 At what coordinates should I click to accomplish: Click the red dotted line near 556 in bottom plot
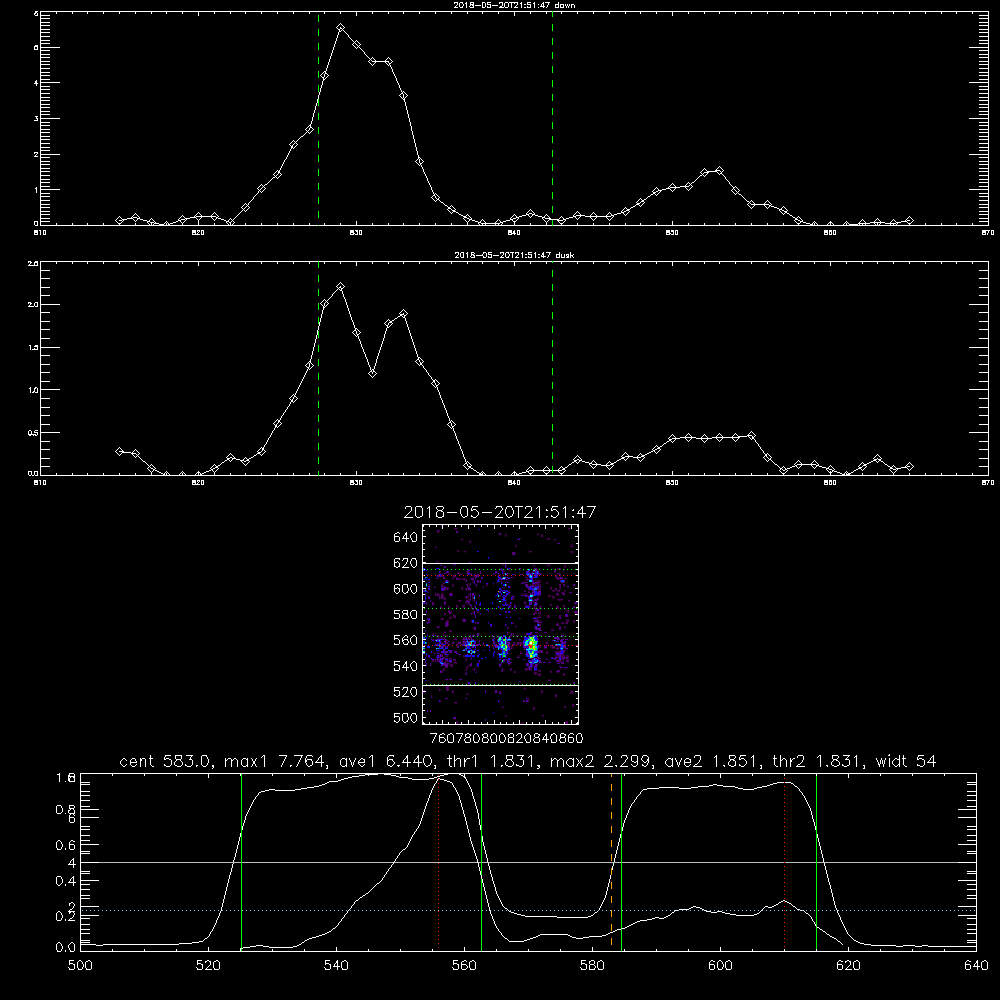438,861
